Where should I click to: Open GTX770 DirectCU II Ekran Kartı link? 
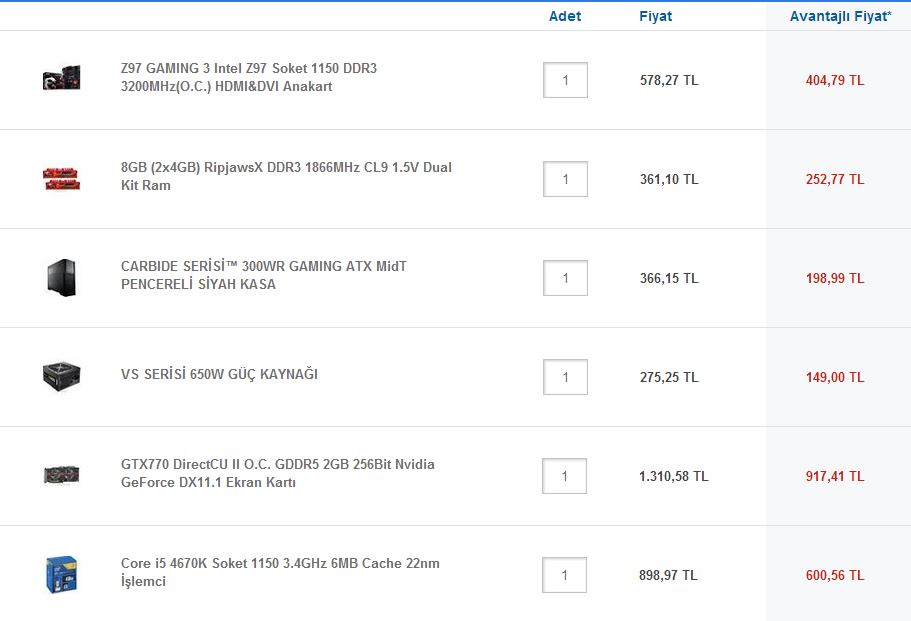pyautogui.click(x=277, y=473)
